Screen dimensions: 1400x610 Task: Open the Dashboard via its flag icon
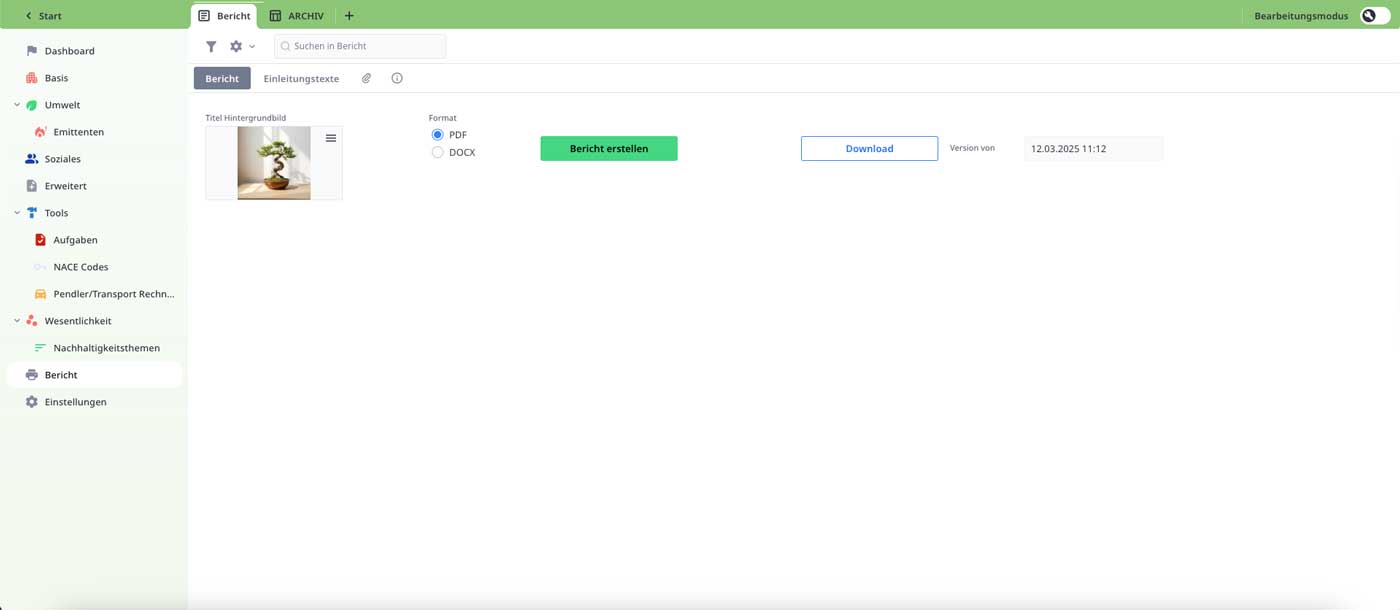[30, 50]
